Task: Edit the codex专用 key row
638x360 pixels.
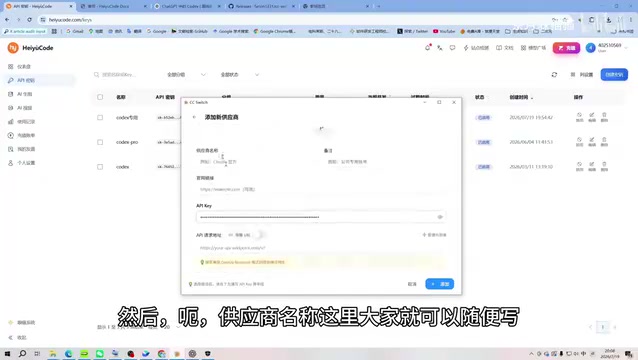Action: tap(592, 117)
